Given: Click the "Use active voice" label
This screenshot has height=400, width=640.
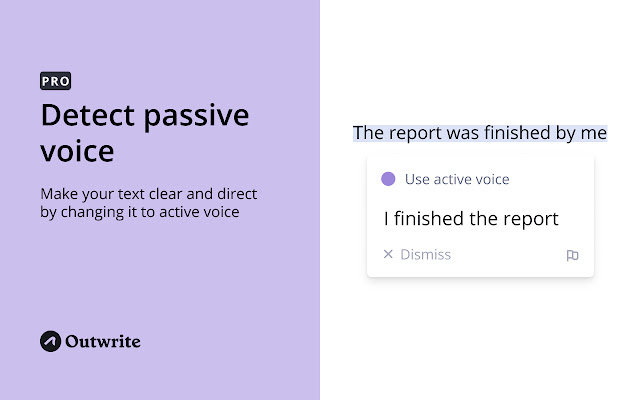Looking at the screenshot, I should tap(457, 179).
